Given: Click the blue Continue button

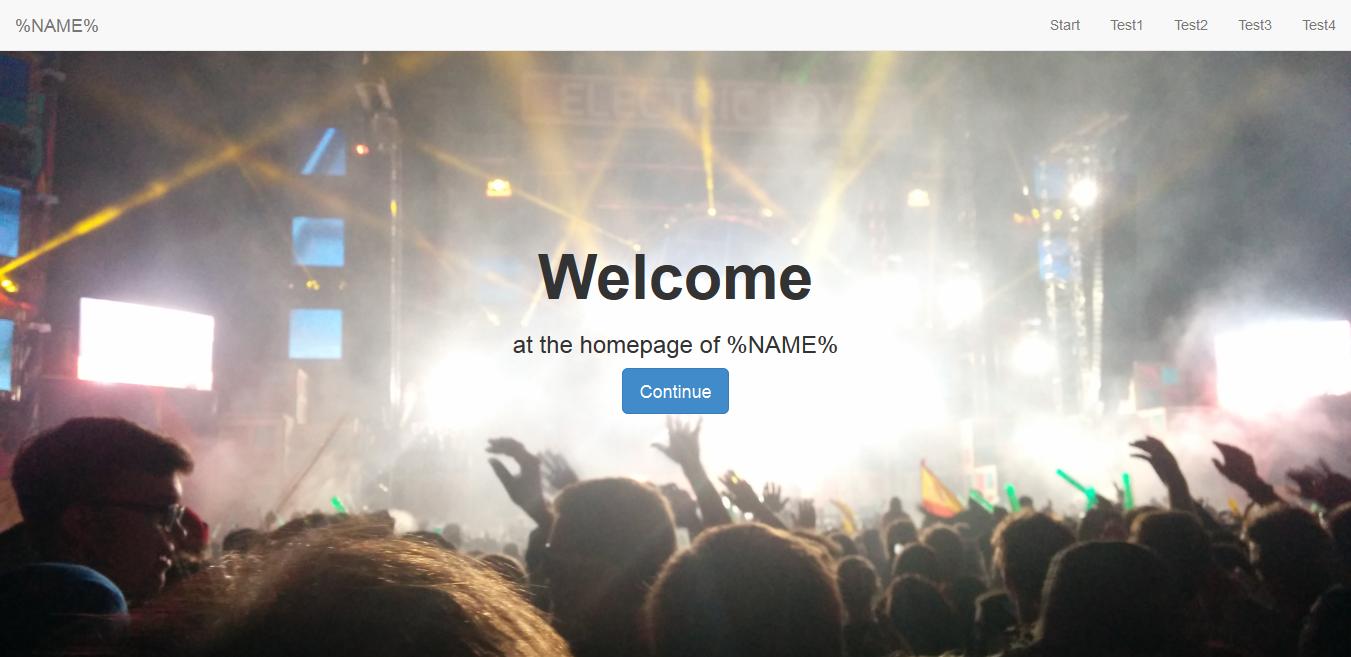Looking at the screenshot, I should 675,391.
